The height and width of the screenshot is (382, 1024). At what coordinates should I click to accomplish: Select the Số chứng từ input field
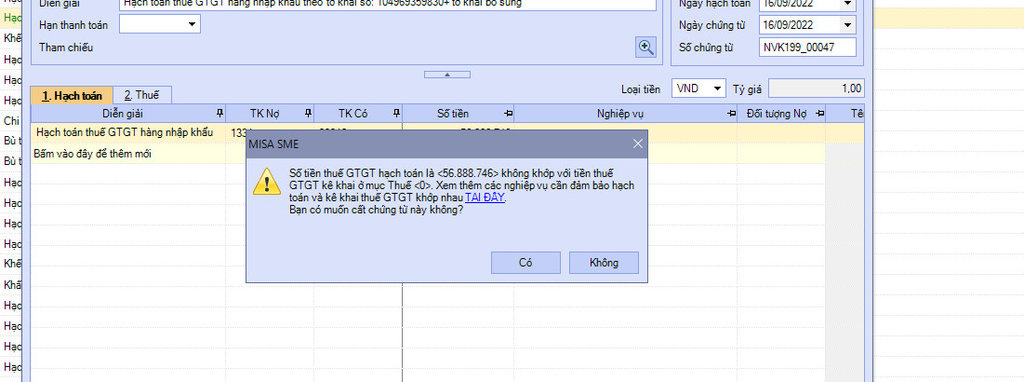pyautogui.click(x=808, y=47)
